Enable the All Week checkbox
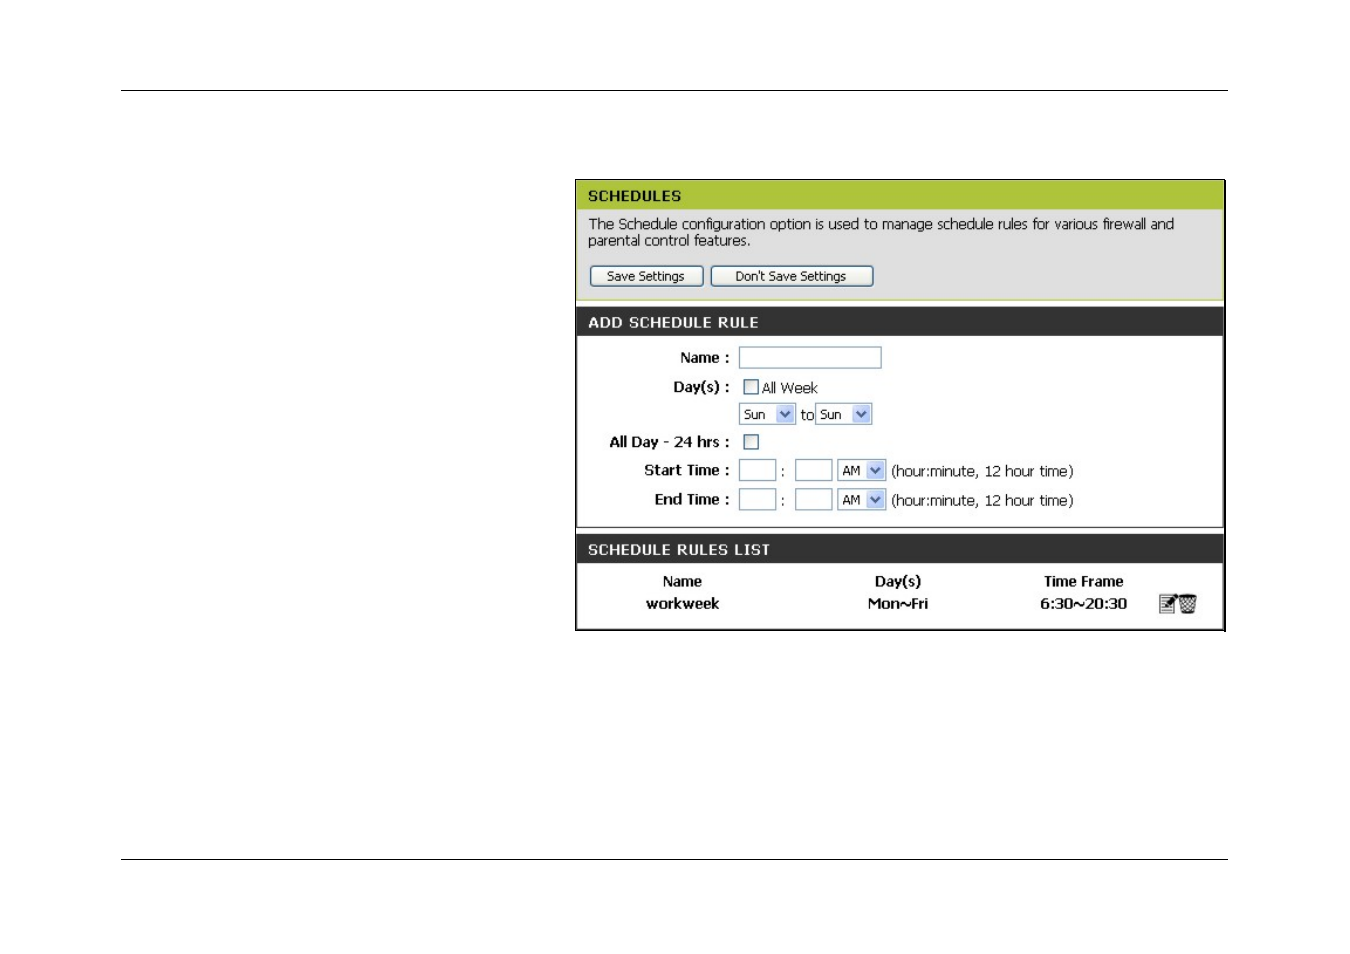Screen dimensions: 1350x954 751,387
